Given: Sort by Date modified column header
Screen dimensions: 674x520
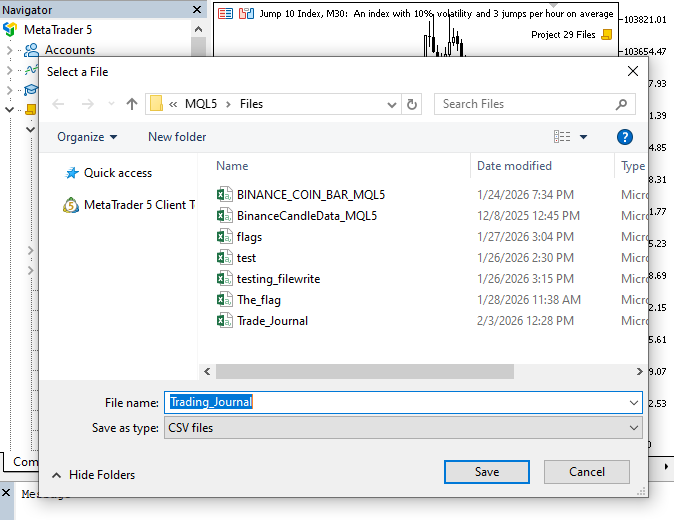Looking at the screenshot, I should pyautogui.click(x=514, y=166).
